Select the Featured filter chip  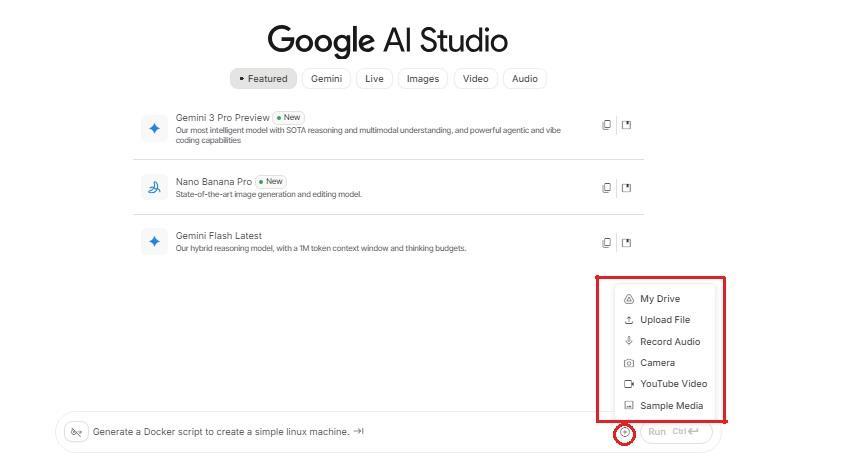pyautogui.click(x=263, y=79)
